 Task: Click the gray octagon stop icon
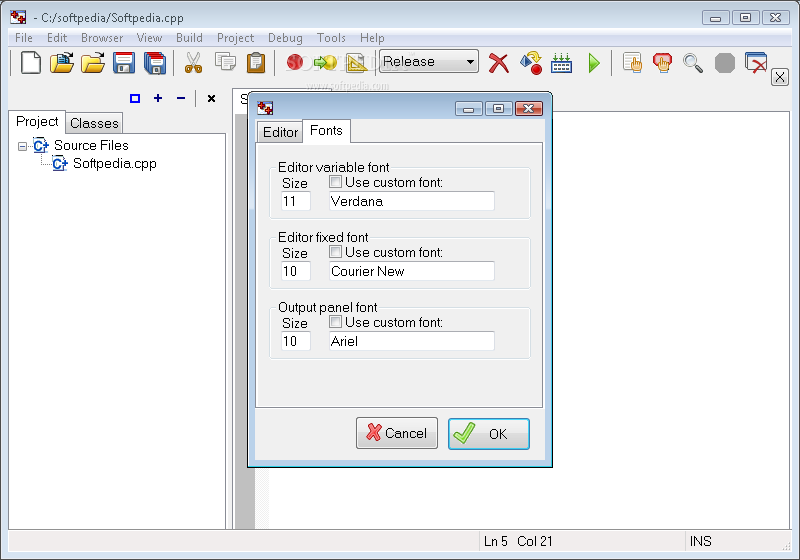[x=724, y=63]
